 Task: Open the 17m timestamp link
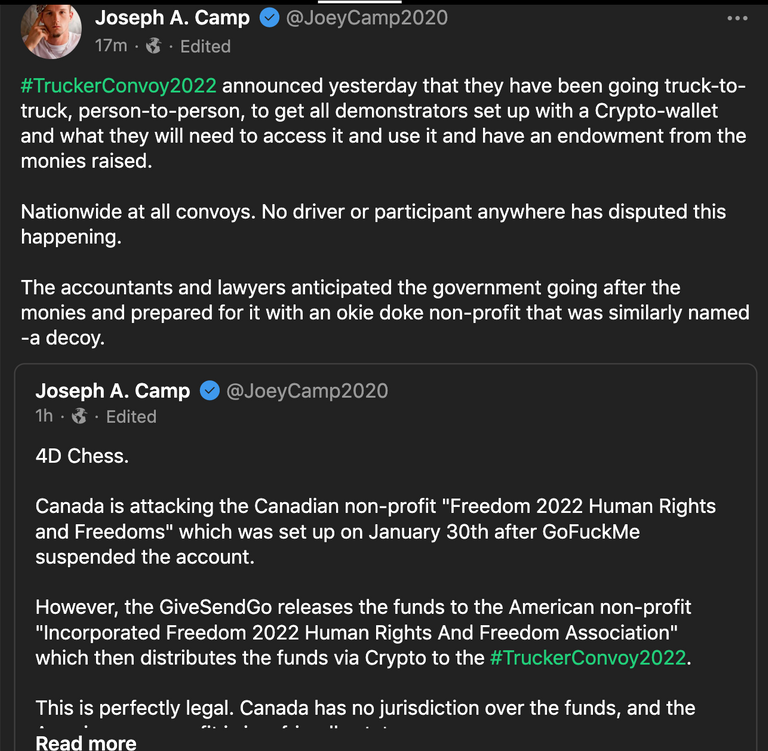pos(110,46)
